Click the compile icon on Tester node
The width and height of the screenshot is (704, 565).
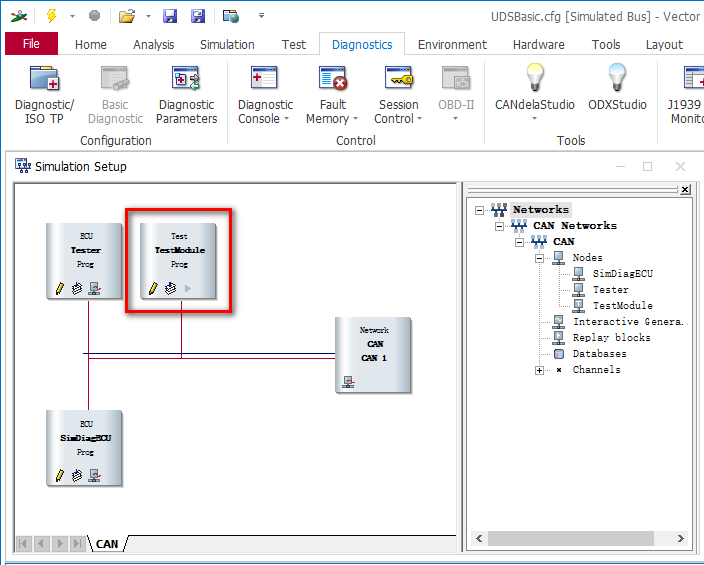77,288
